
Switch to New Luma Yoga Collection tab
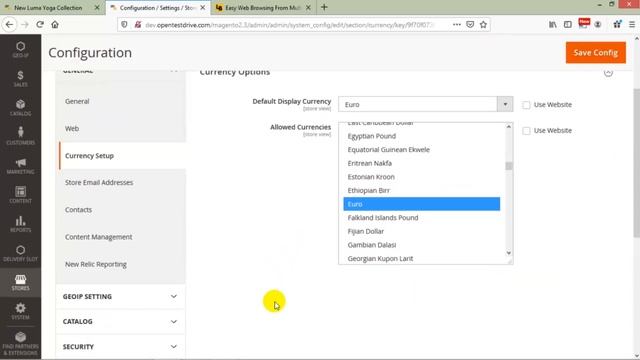(x=48, y=8)
